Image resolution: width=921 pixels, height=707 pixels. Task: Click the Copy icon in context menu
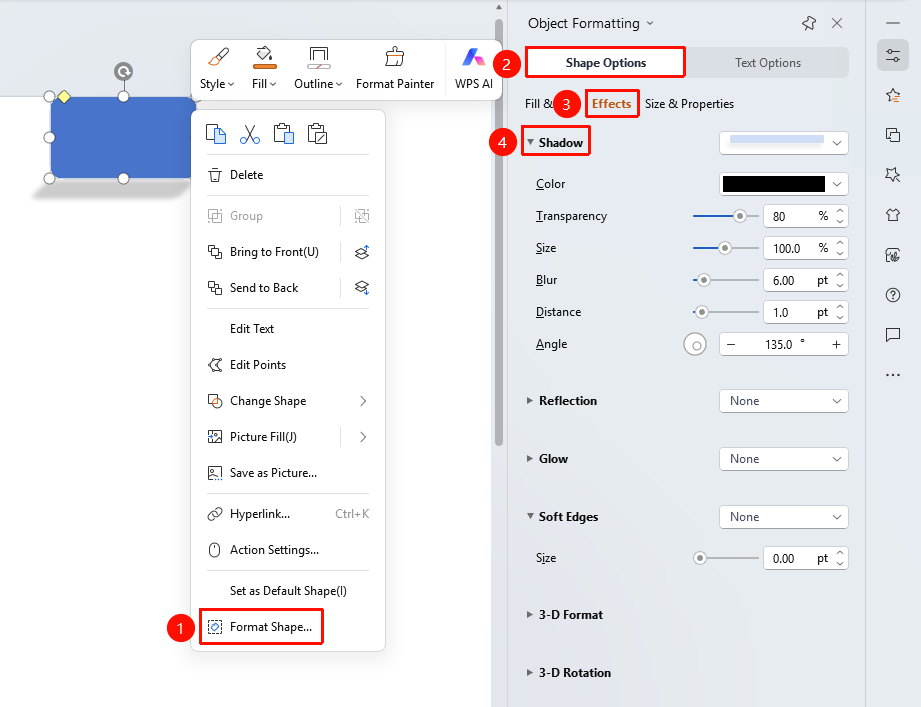pyautogui.click(x=216, y=134)
